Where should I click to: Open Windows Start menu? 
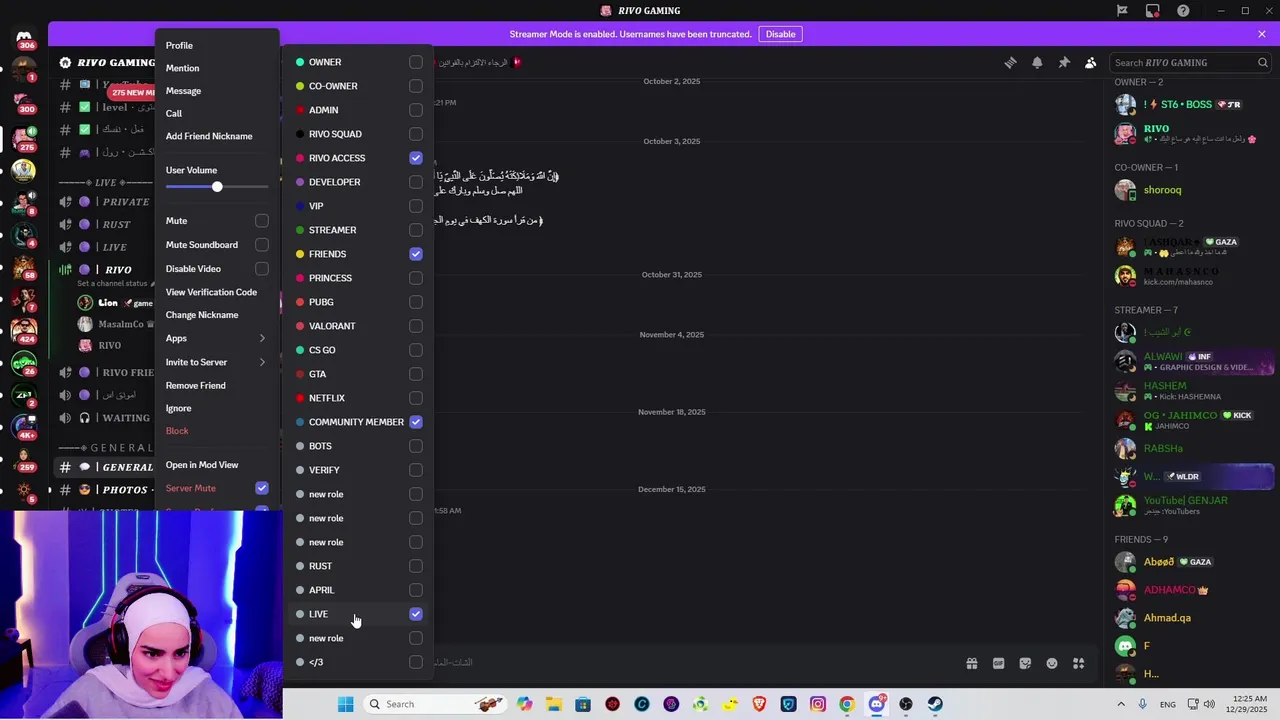click(345, 704)
